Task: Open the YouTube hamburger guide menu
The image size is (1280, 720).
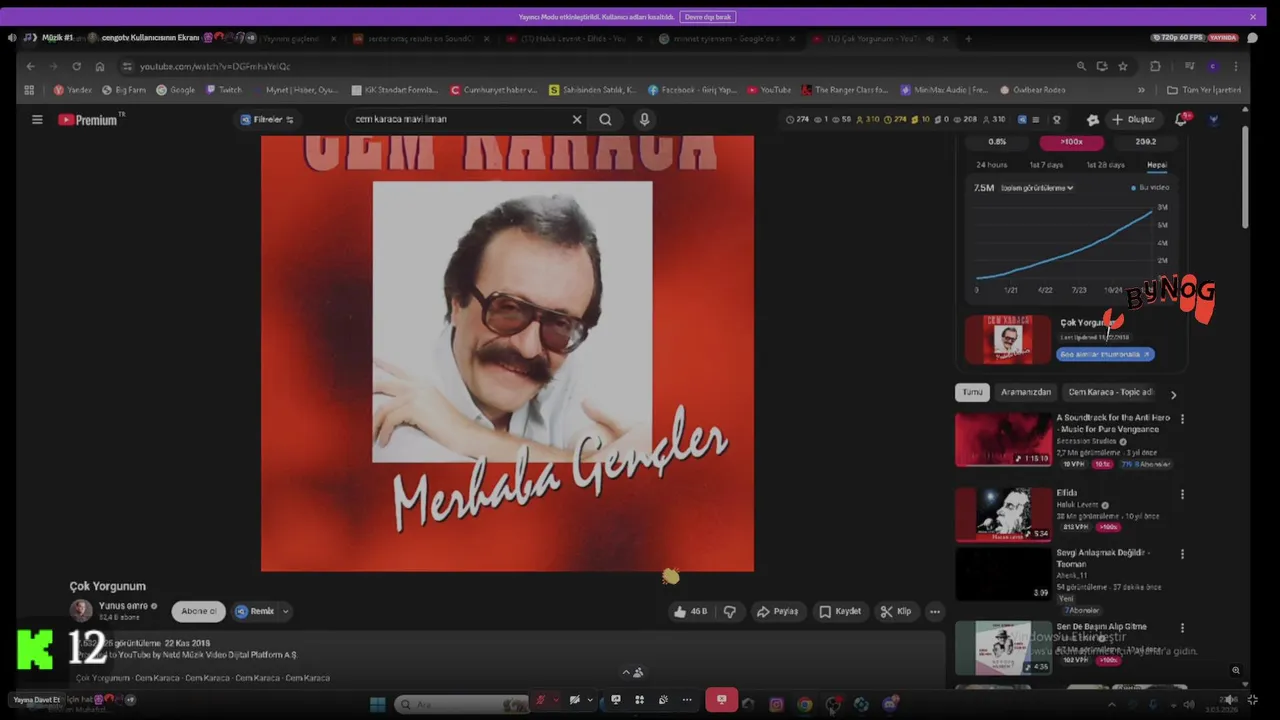Action: point(37,119)
